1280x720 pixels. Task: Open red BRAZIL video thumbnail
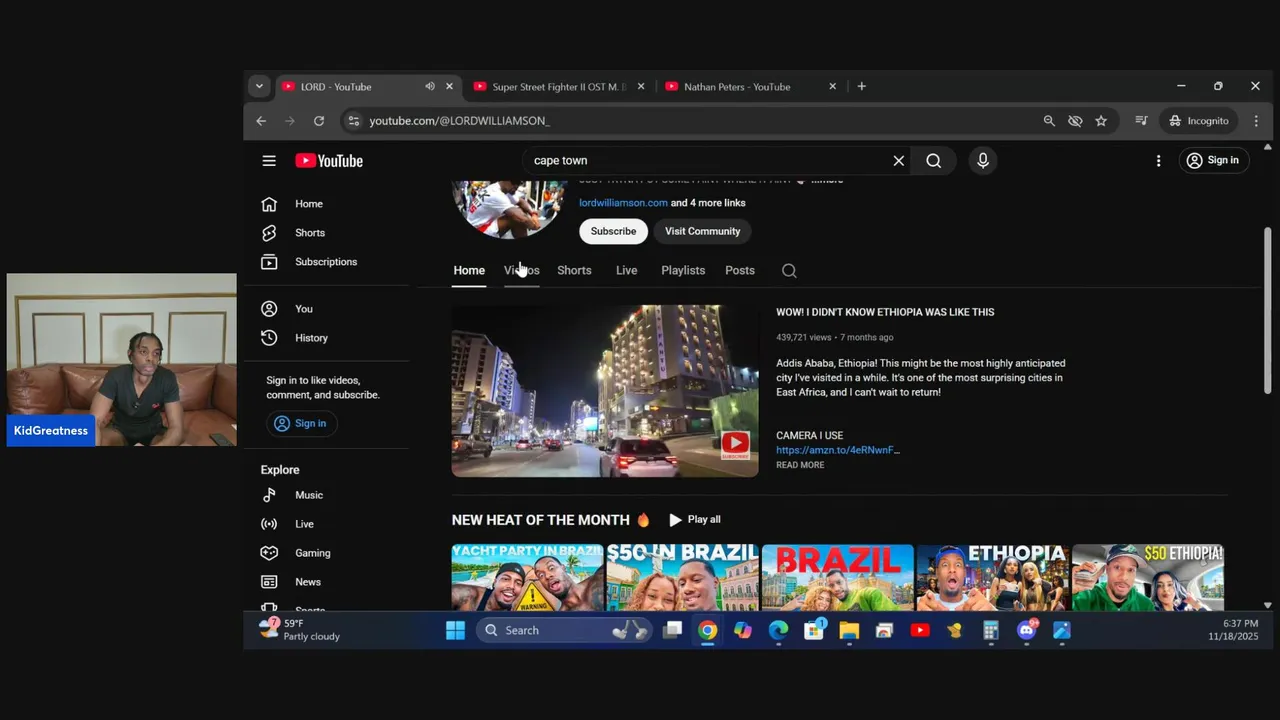click(x=838, y=577)
